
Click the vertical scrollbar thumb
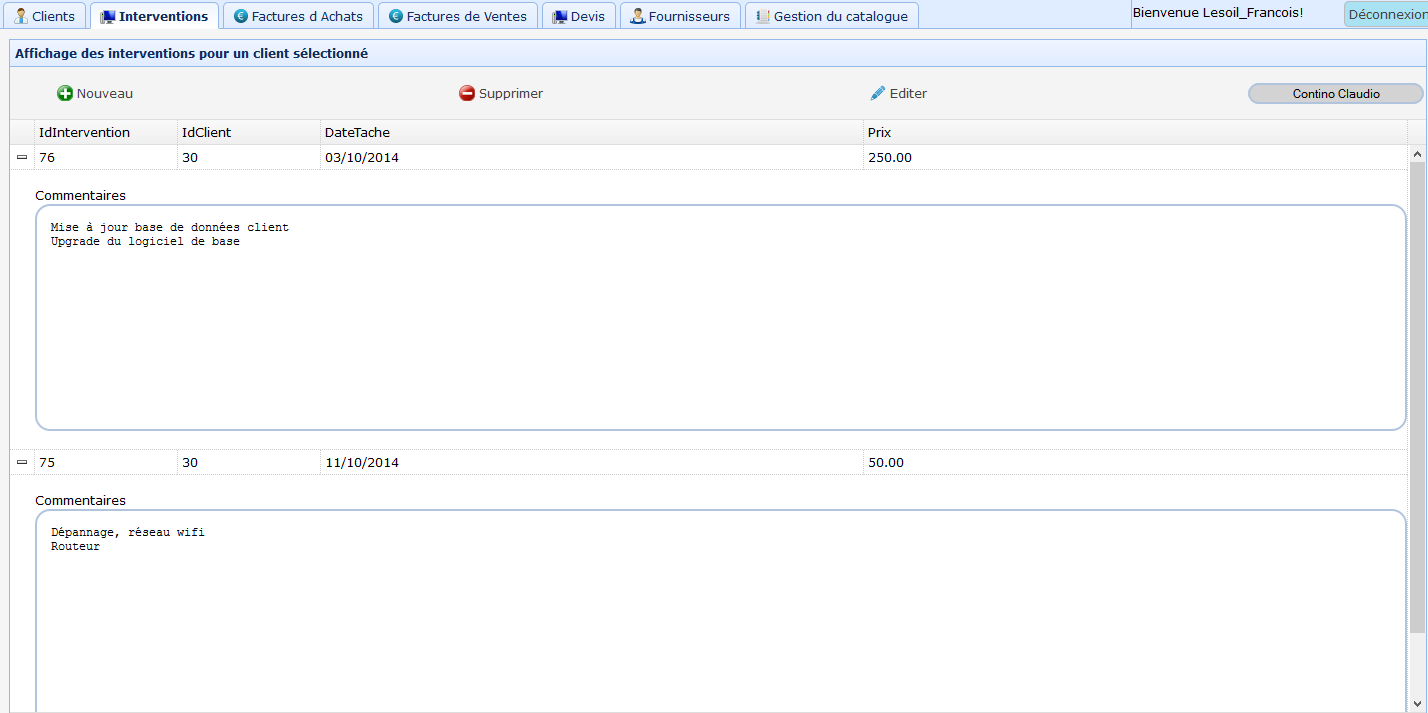(x=1417, y=397)
